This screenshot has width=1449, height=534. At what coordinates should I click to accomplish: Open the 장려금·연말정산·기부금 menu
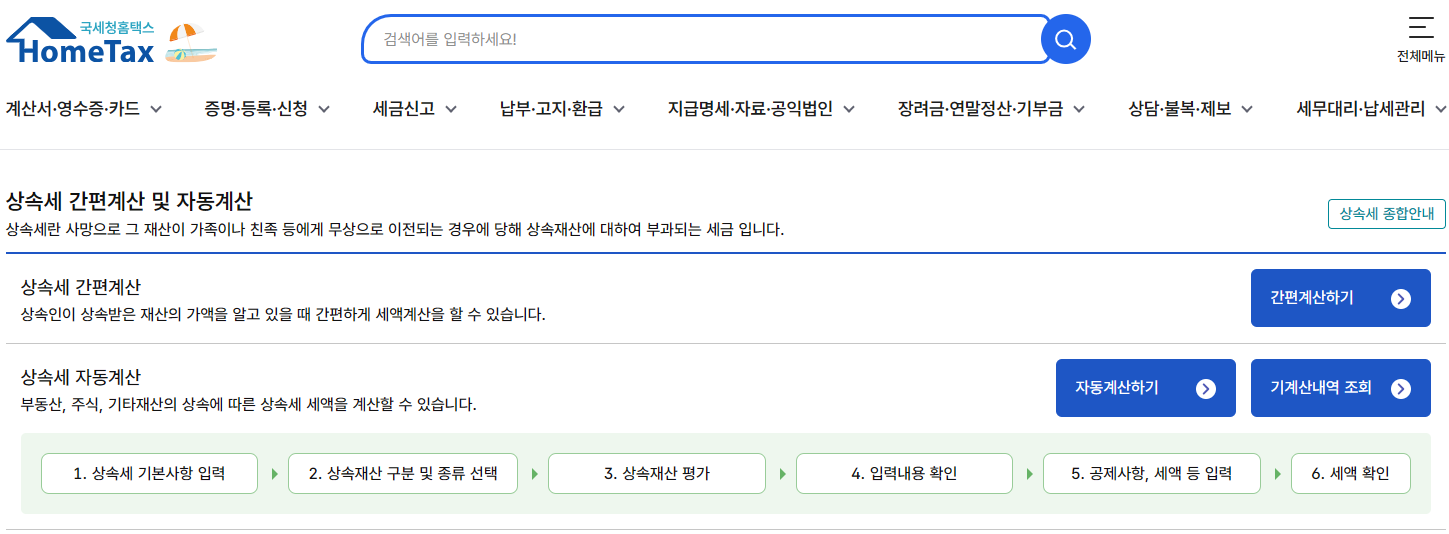tap(980, 109)
